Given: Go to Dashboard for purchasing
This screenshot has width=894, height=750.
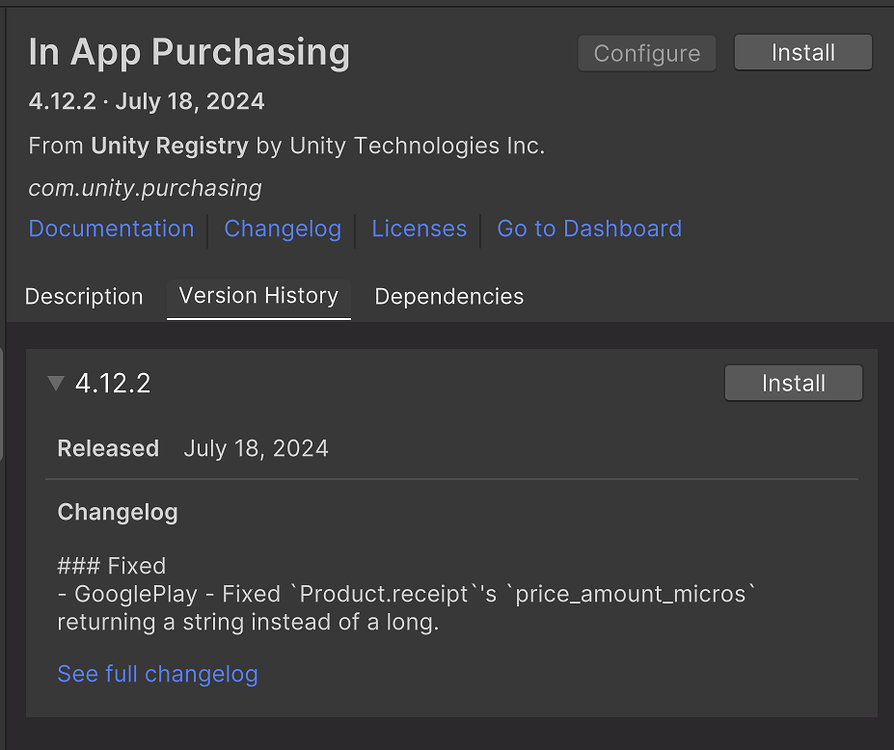Looking at the screenshot, I should [589, 229].
